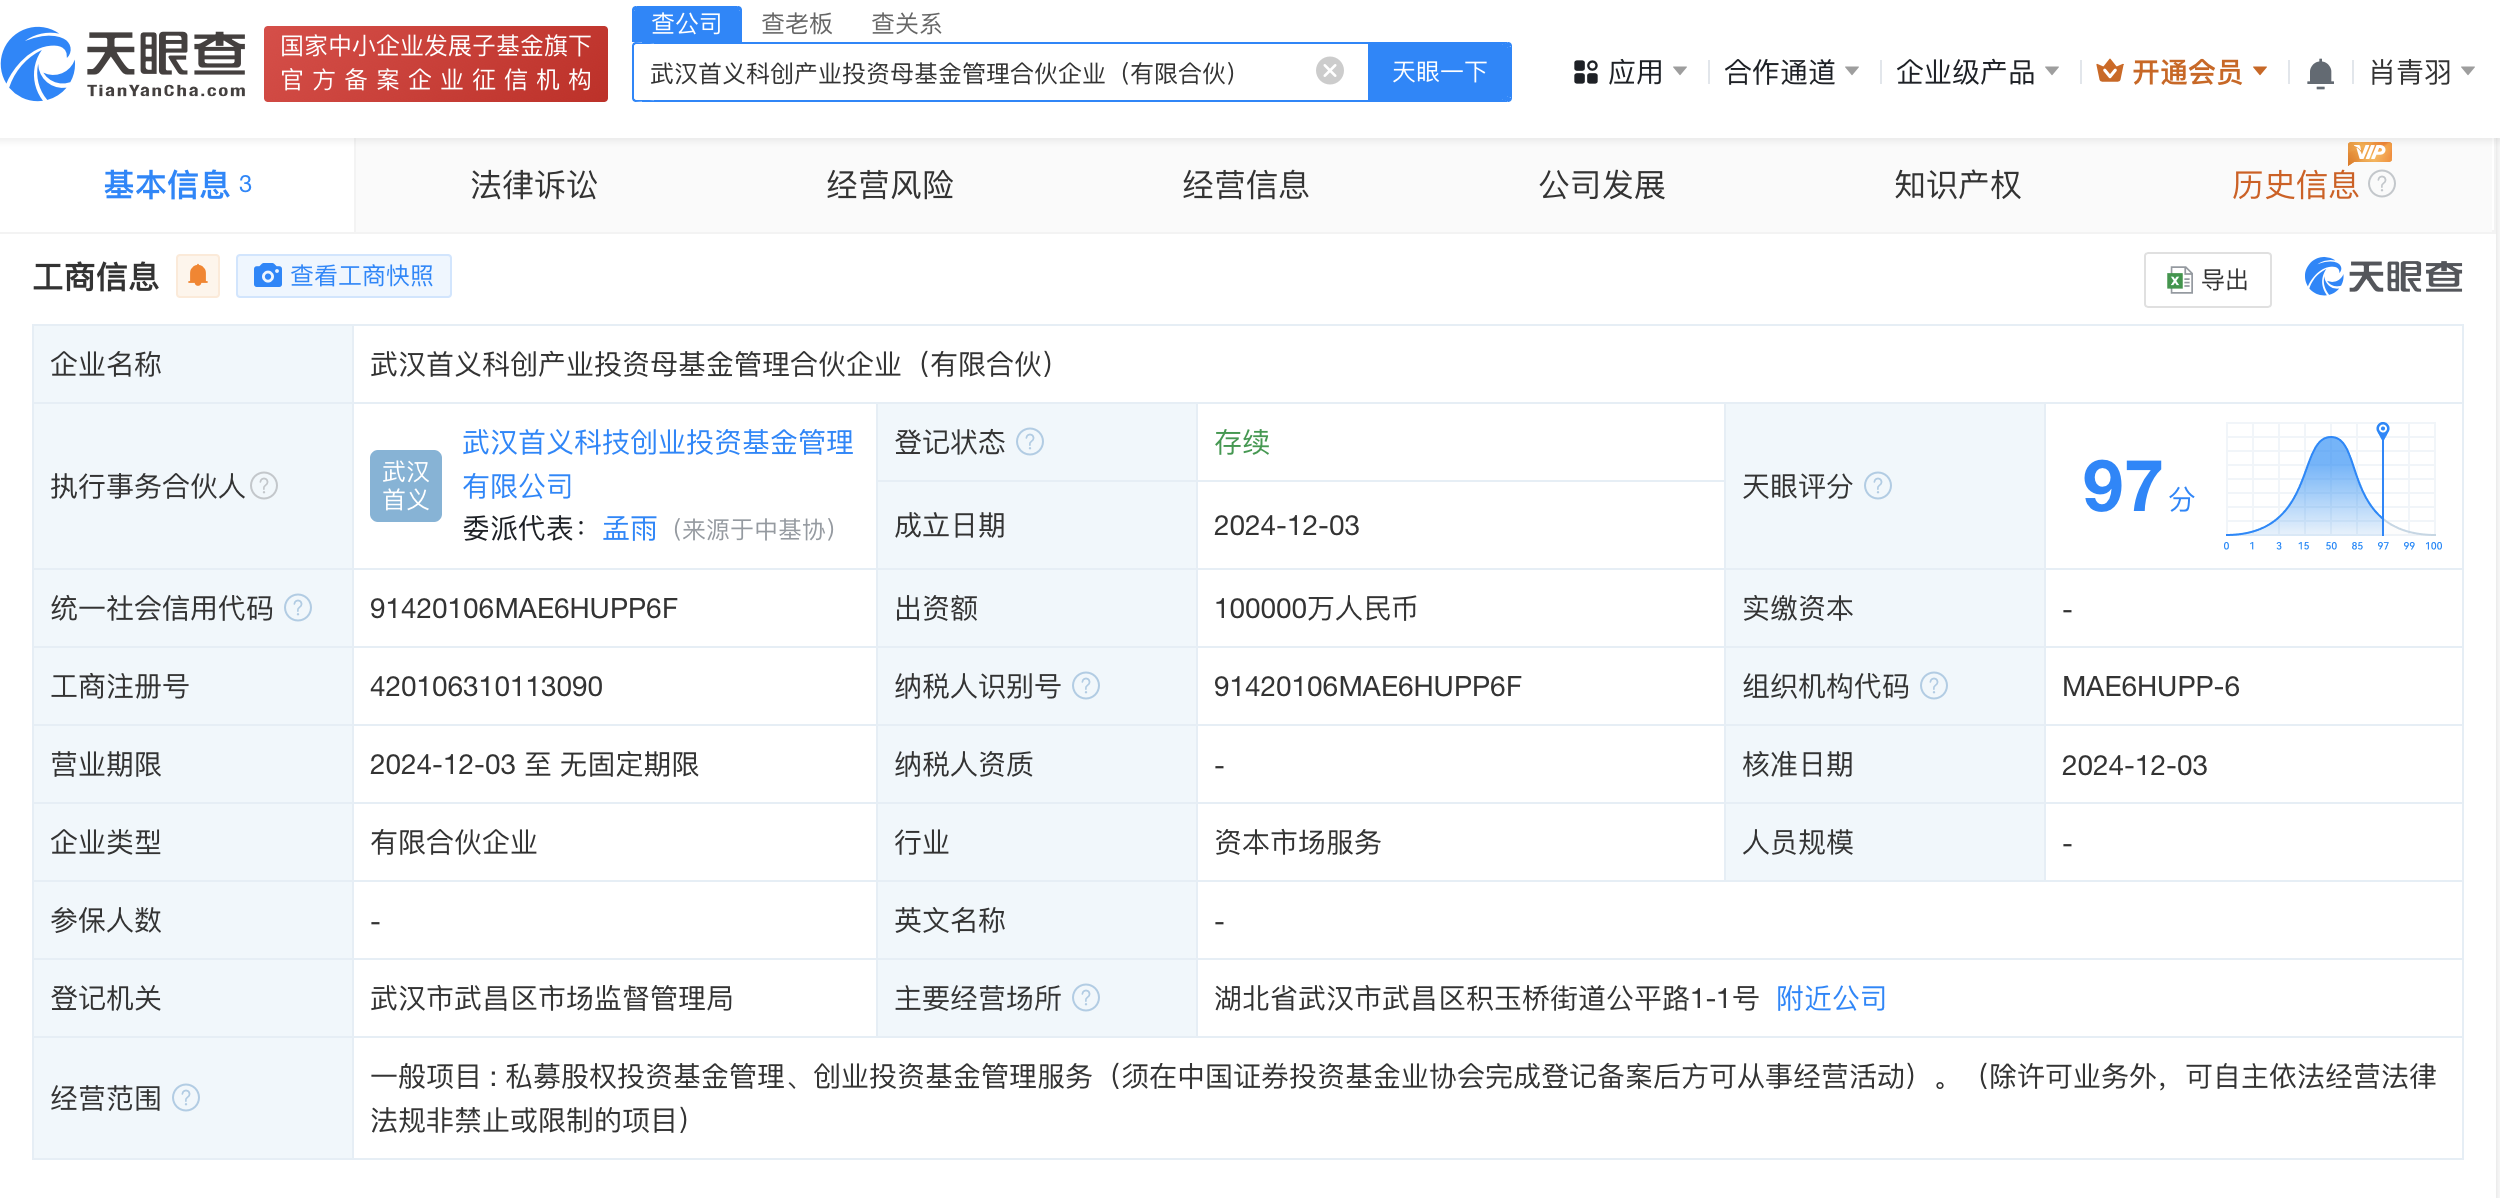Click the 武汉市武昌区市场监督管理局 registrar text
The width and height of the screenshot is (2500, 1198).
pos(551,998)
